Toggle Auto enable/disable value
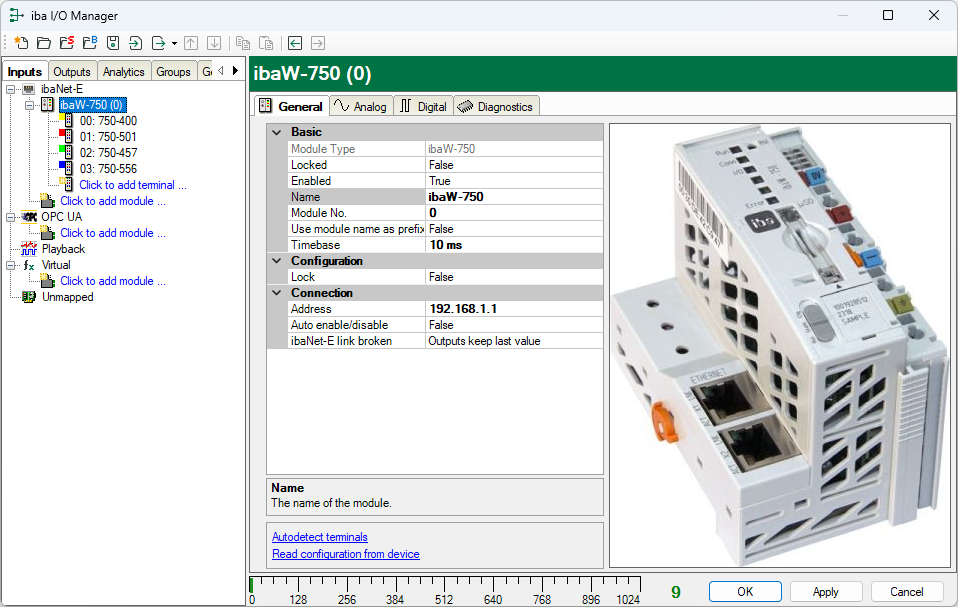The width and height of the screenshot is (958, 607). pyautogui.click(x=514, y=325)
